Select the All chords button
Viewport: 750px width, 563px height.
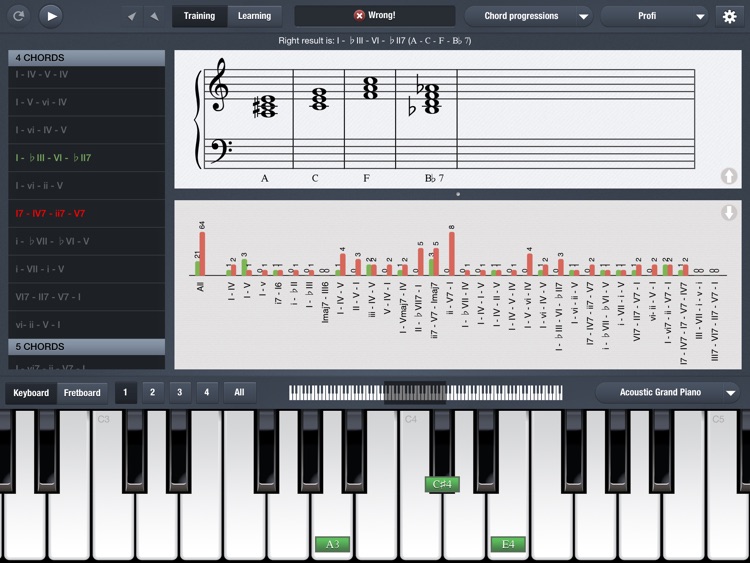[240, 393]
